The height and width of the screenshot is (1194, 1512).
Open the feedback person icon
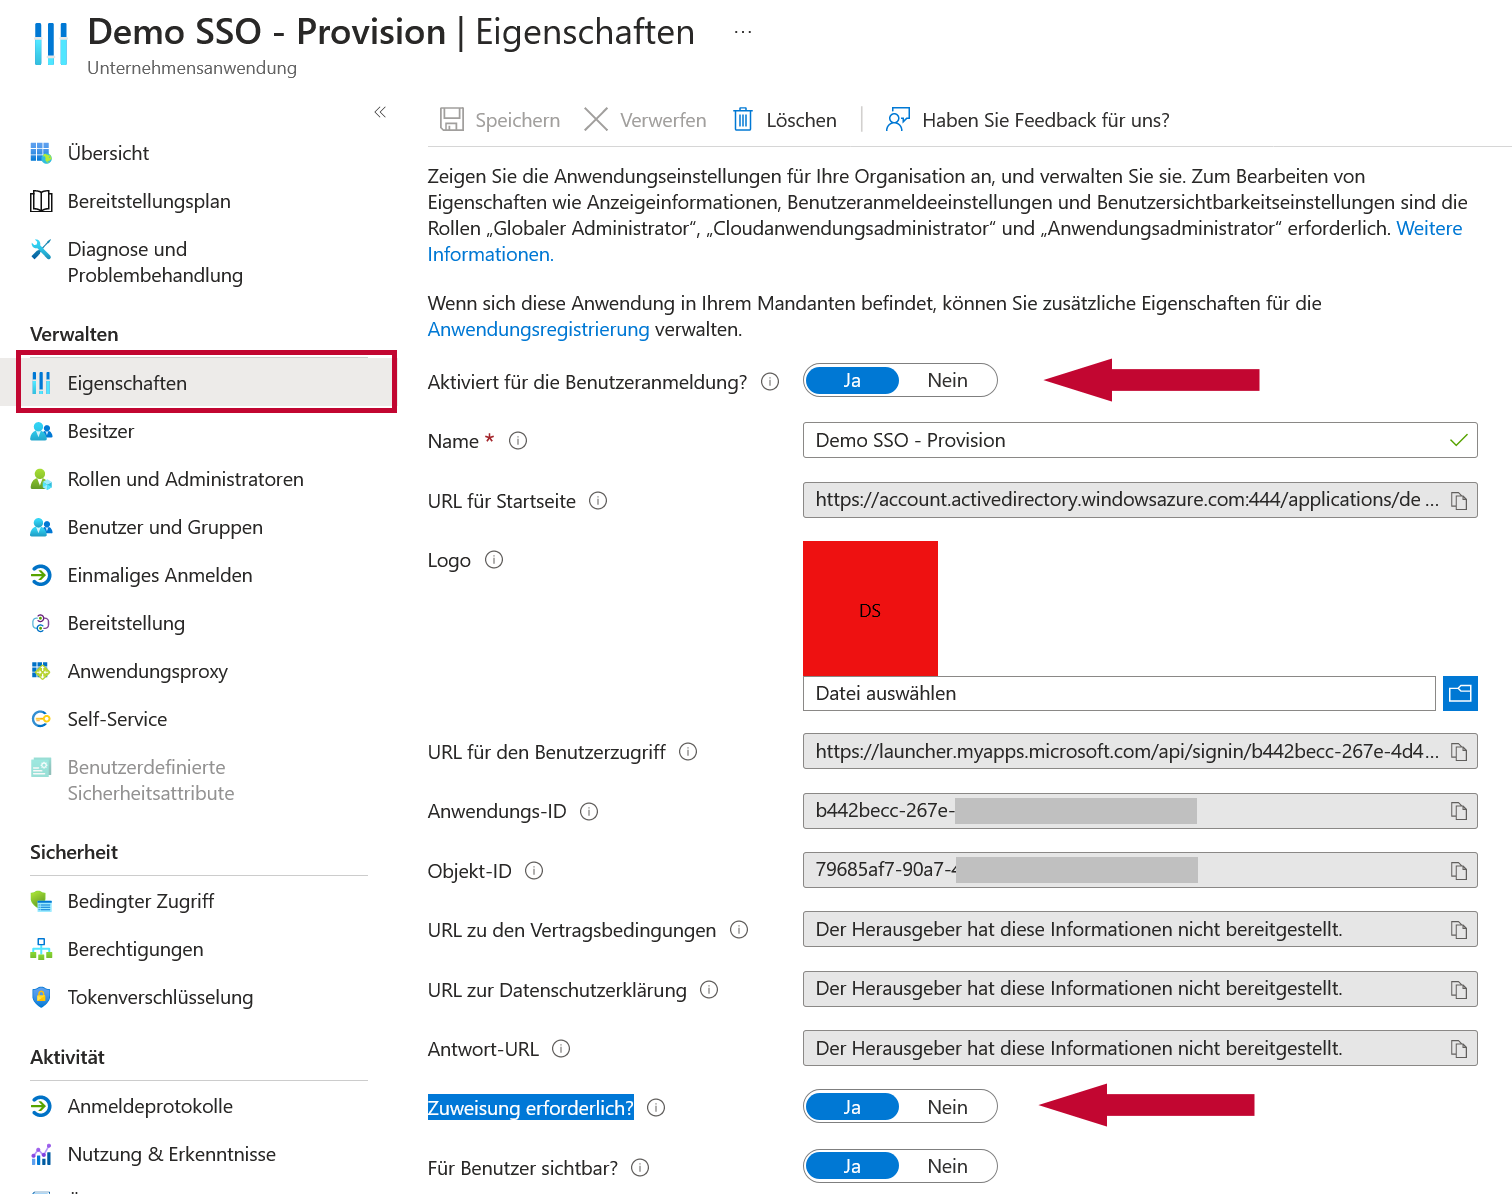897,120
